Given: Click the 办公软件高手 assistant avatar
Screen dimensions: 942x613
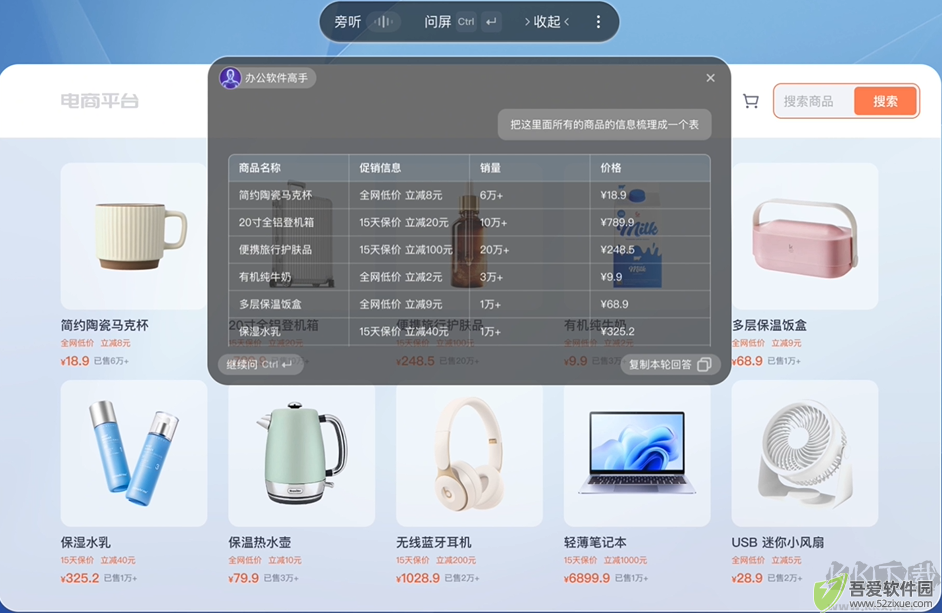Looking at the screenshot, I should pos(230,78).
